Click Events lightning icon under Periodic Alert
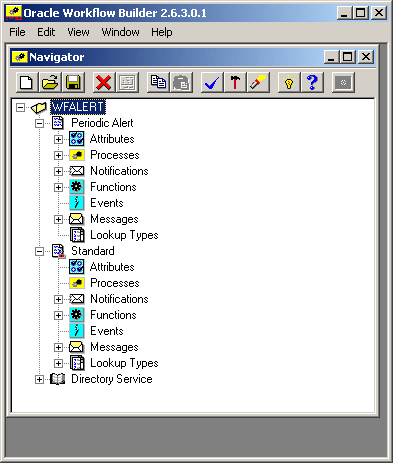 click(77, 203)
